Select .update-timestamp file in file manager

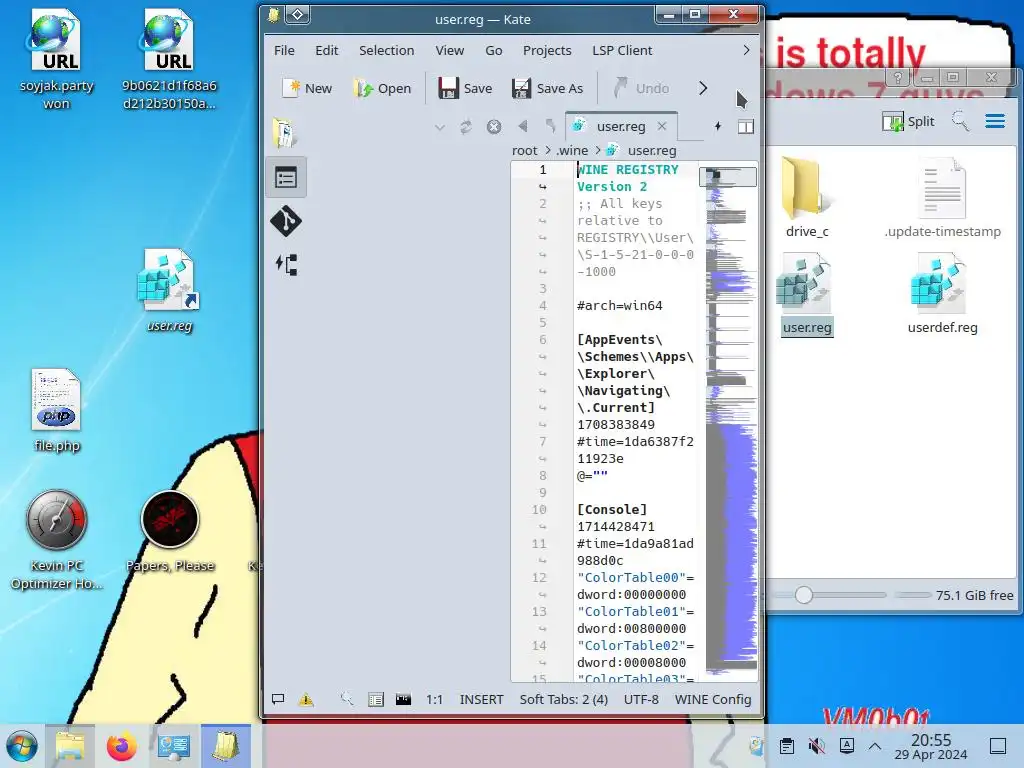pyautogui.click(x=942, y=197)
